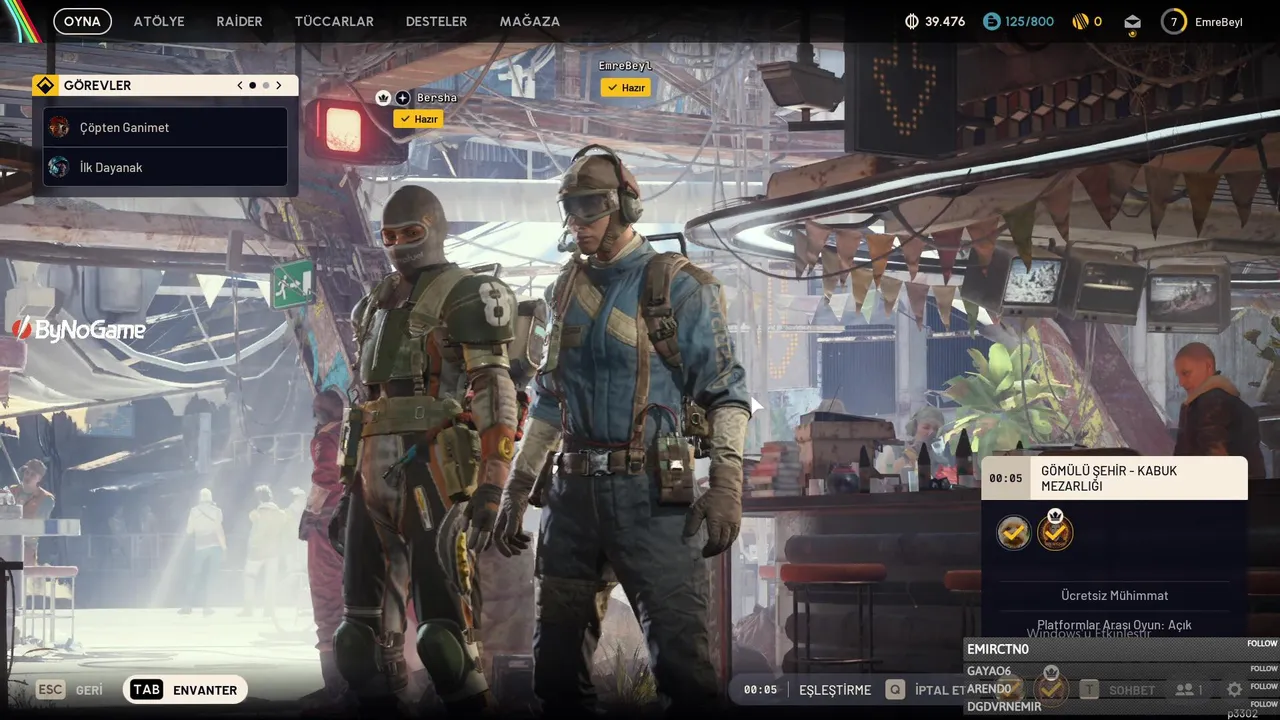Image resolution: width=1280 pixels, height=720 pixels.
Task: Open the level 7 profile ring
Action: pyautogui.click(x=1174, y=21)
